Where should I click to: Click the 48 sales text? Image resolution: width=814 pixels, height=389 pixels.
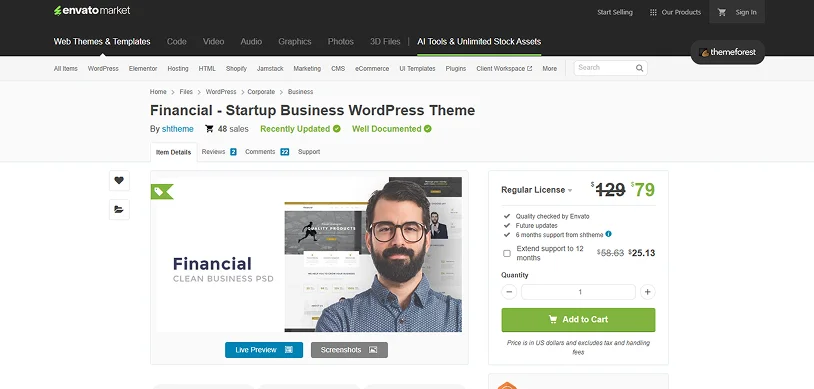tap(233, 129)
